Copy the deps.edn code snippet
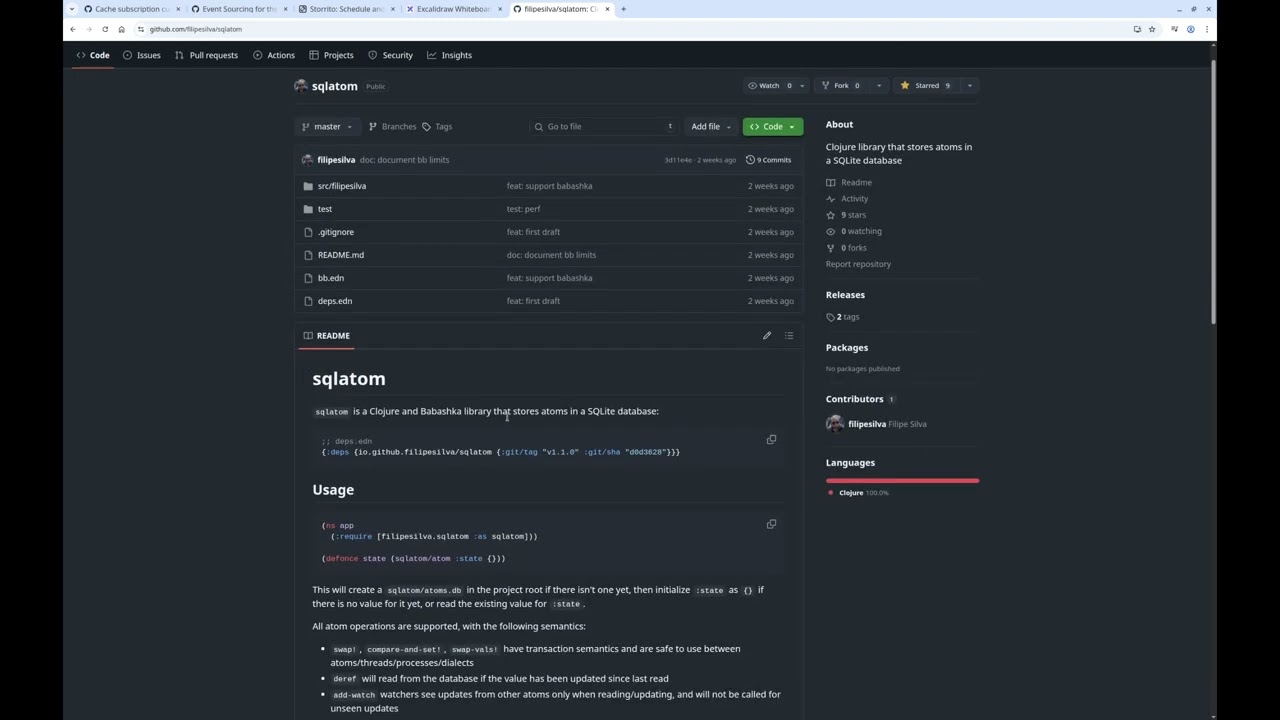The width and height of the screenshot is (1280, 720). click(x=771, y=440)
